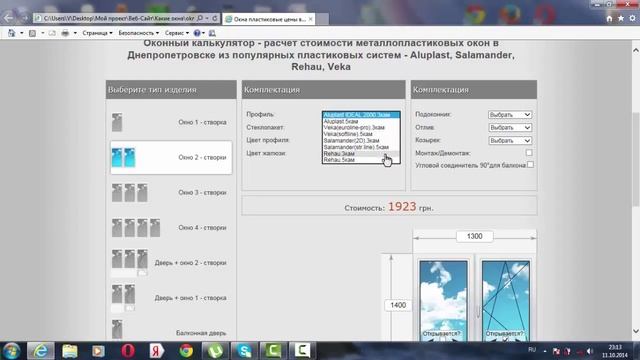
Task: Click the left window pane sky thumbnail
Action: tap(443, 300)
